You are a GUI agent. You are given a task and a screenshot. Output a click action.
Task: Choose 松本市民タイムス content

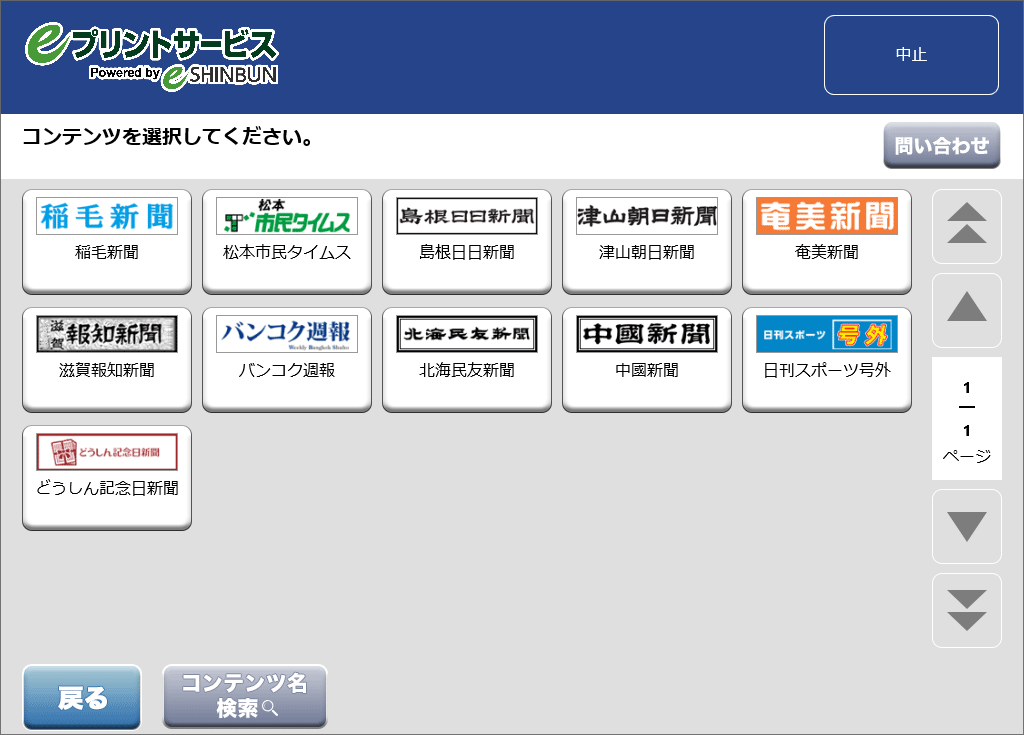(x=287, y=241)
